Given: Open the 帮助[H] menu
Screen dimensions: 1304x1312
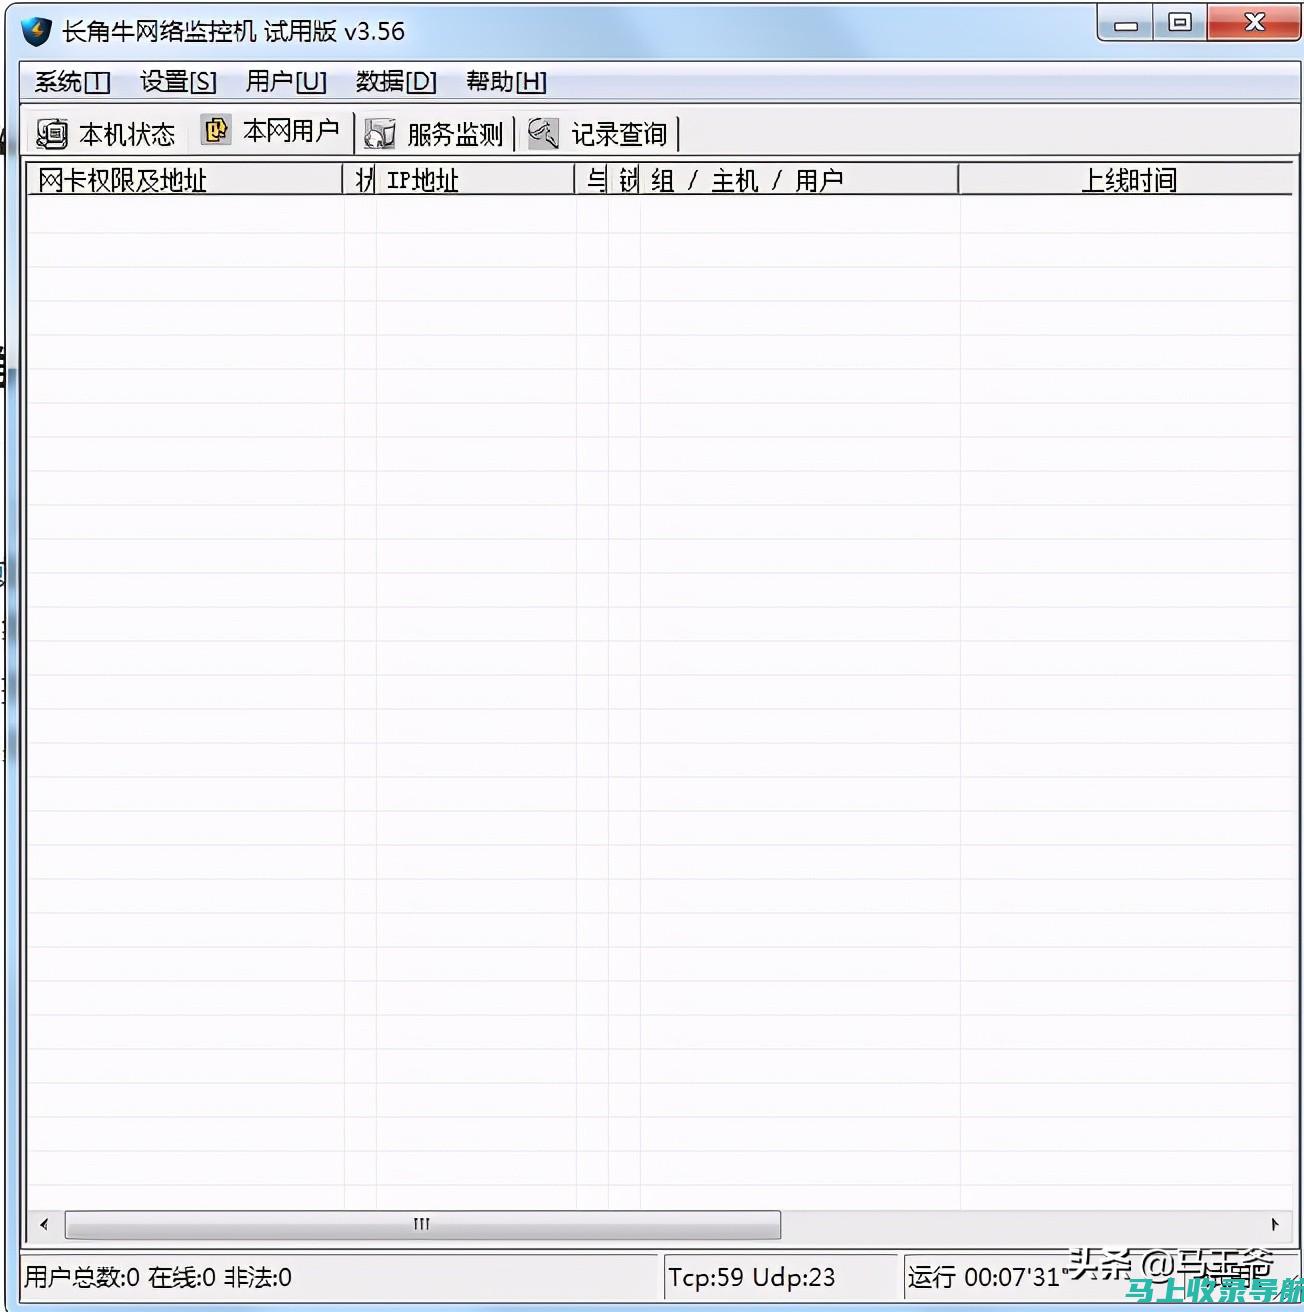Looking at the screenshot, I should 506,82.
